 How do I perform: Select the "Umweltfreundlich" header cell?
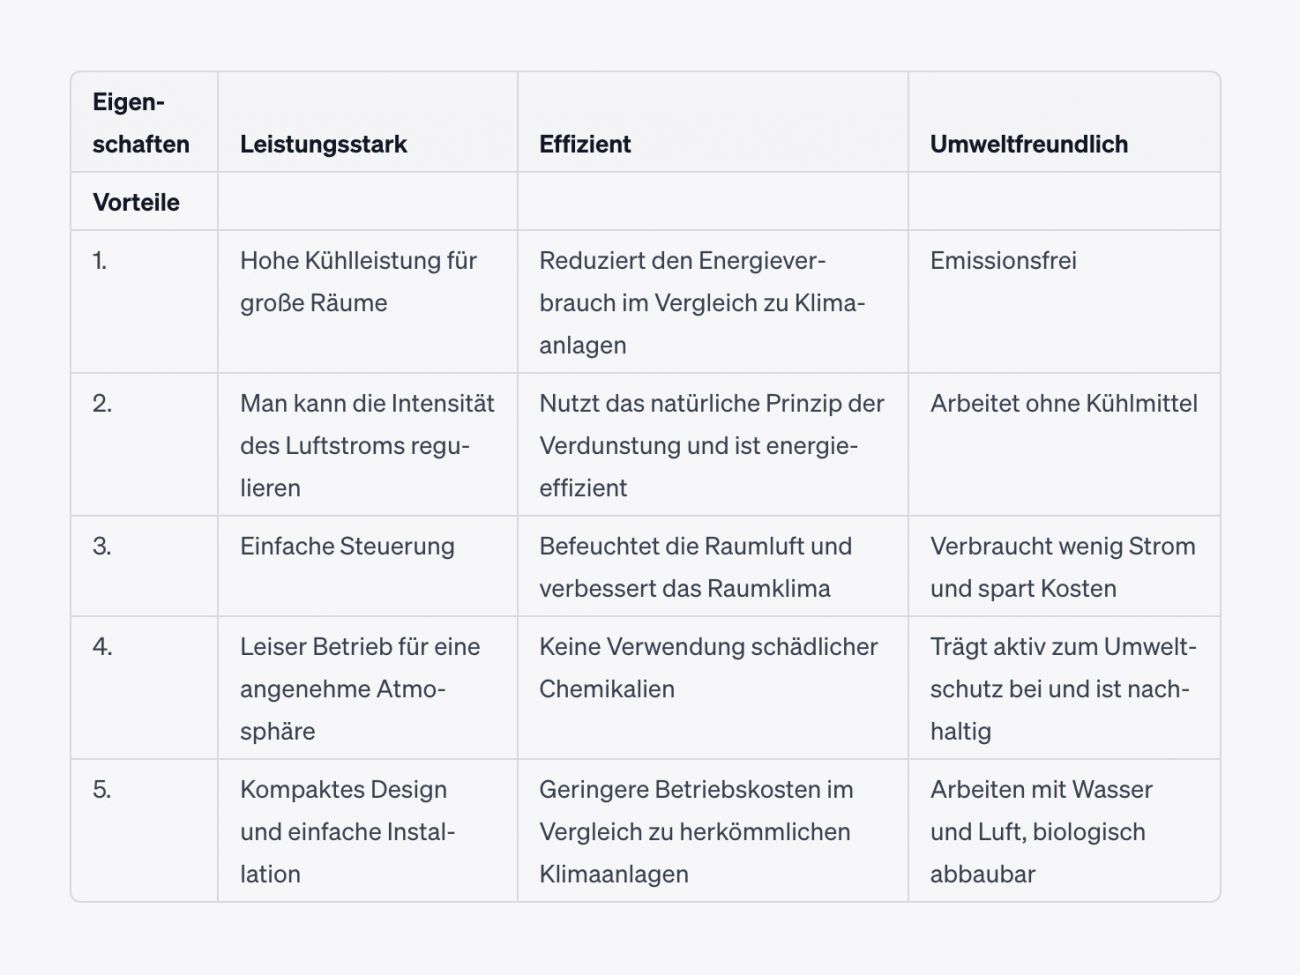[x=1028, y=144]
